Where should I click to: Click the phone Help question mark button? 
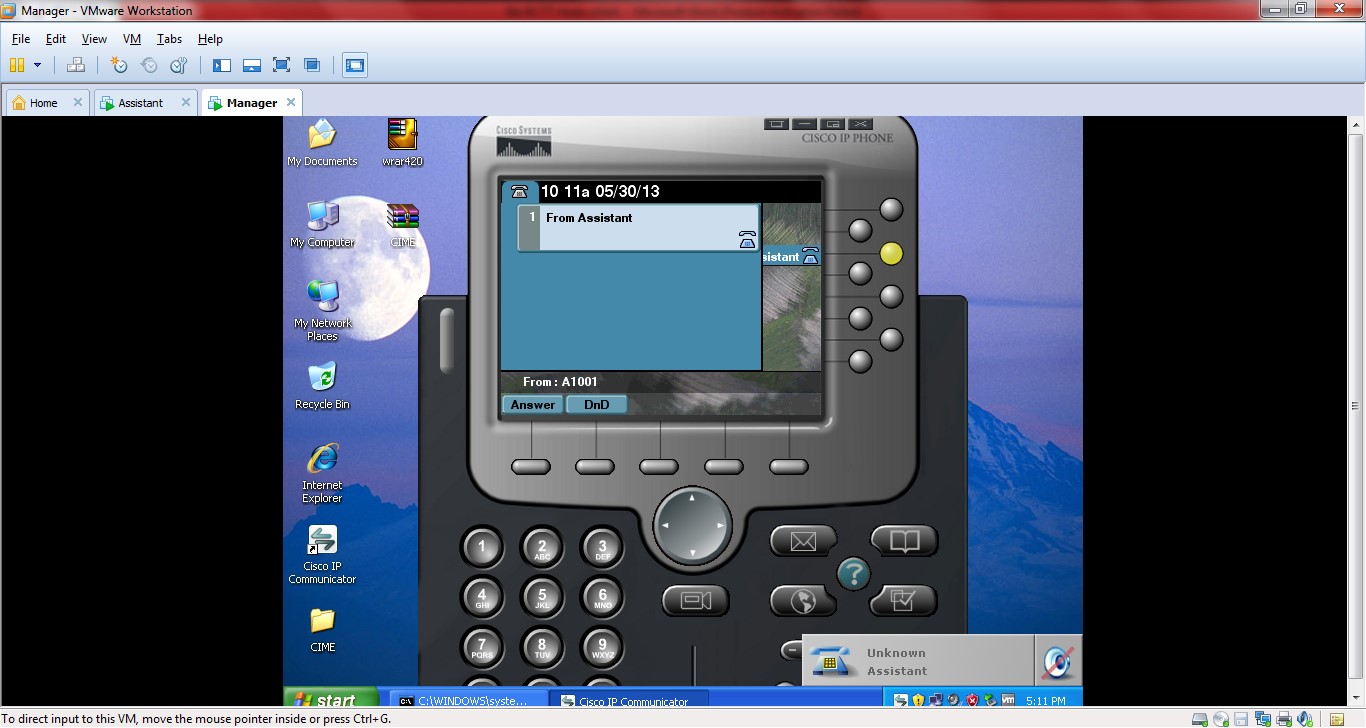click(x=853, y=573)
